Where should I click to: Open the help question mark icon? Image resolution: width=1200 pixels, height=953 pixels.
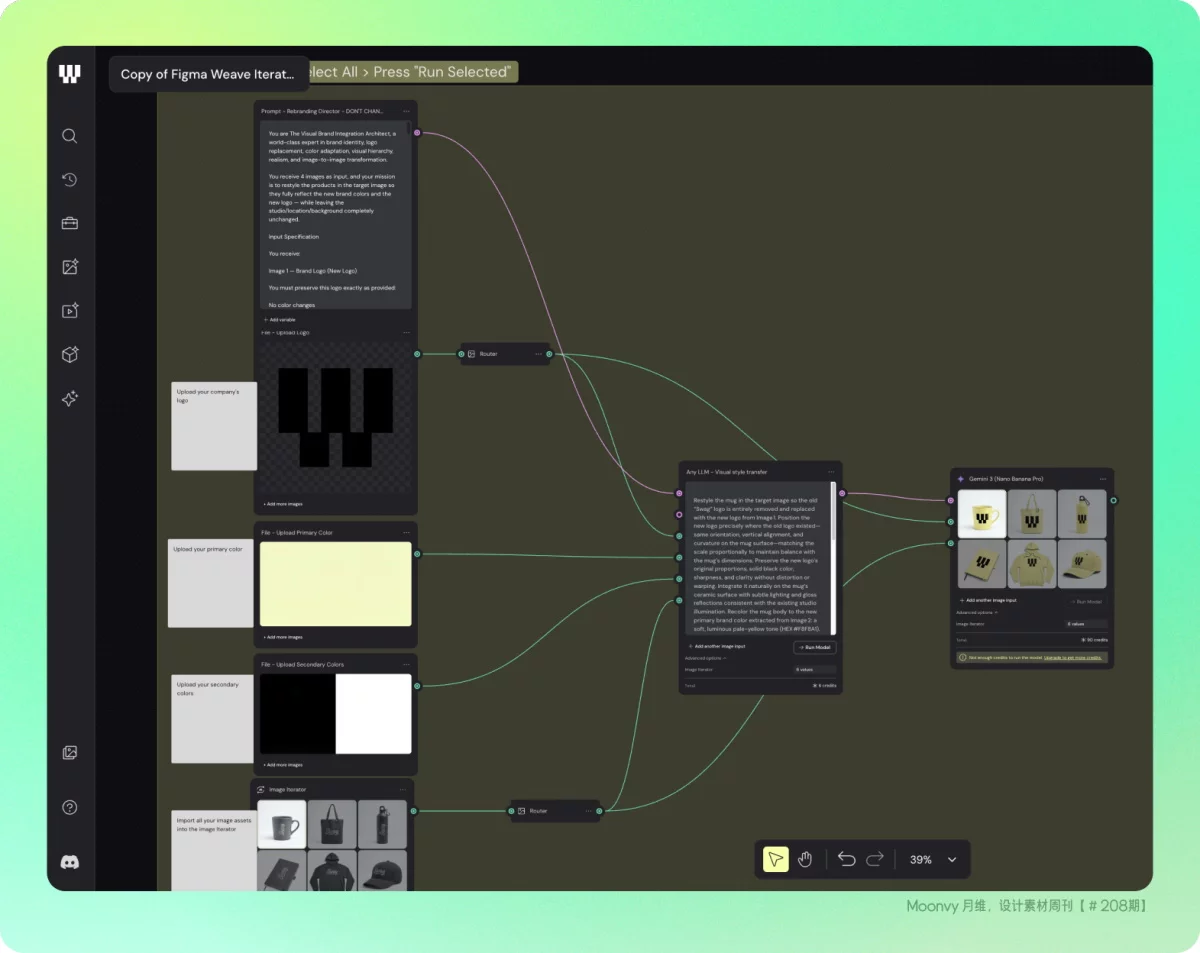[69, 807]
